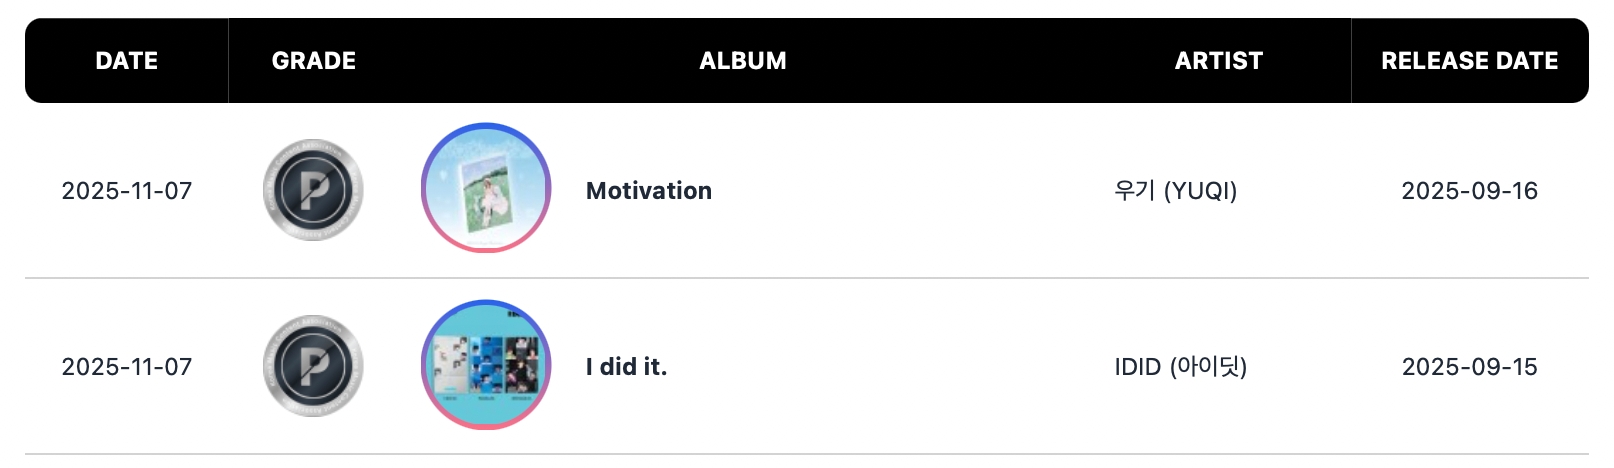Click the GRADE column header
Viewport: 1614px width, 468px height.
[x=314, y=61]
